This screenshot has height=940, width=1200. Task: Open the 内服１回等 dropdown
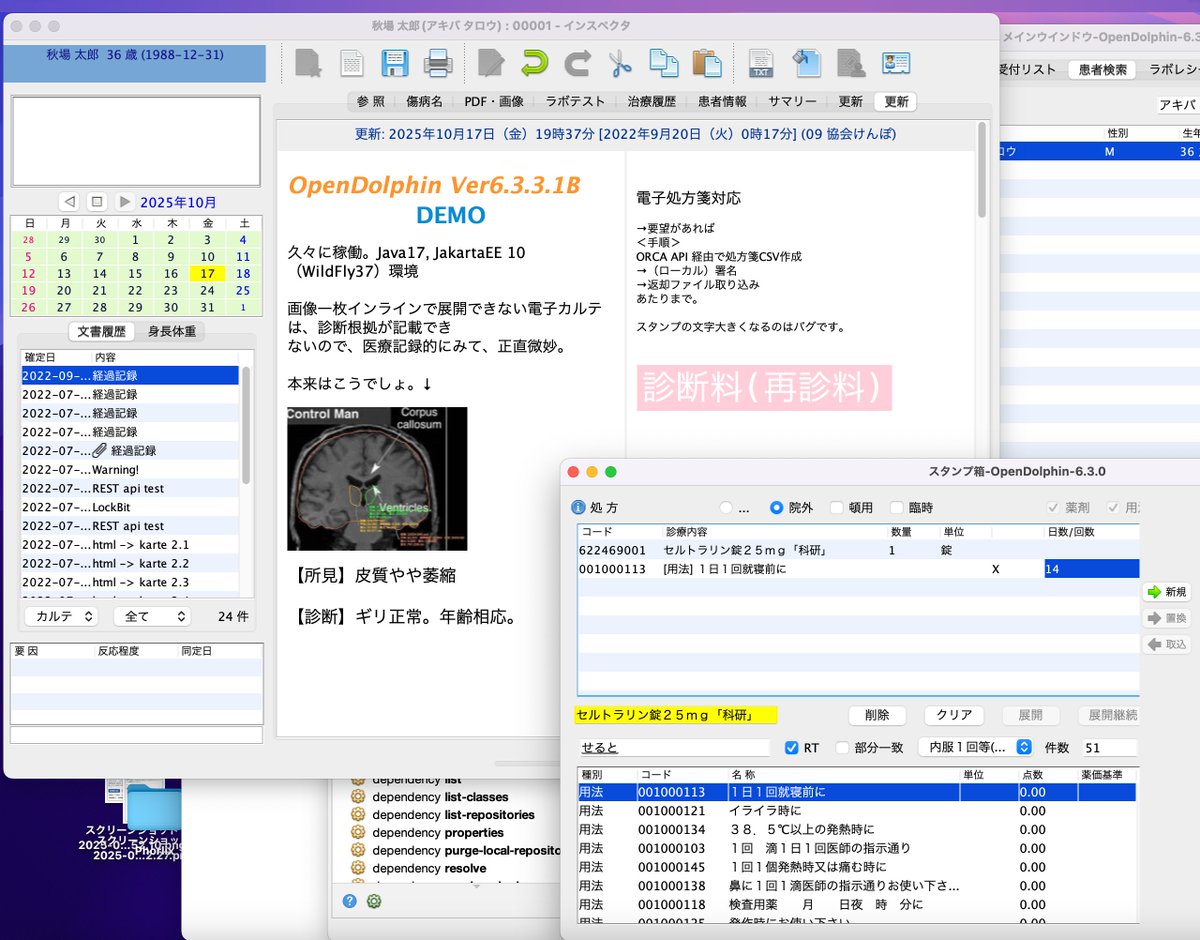[975, 747]
